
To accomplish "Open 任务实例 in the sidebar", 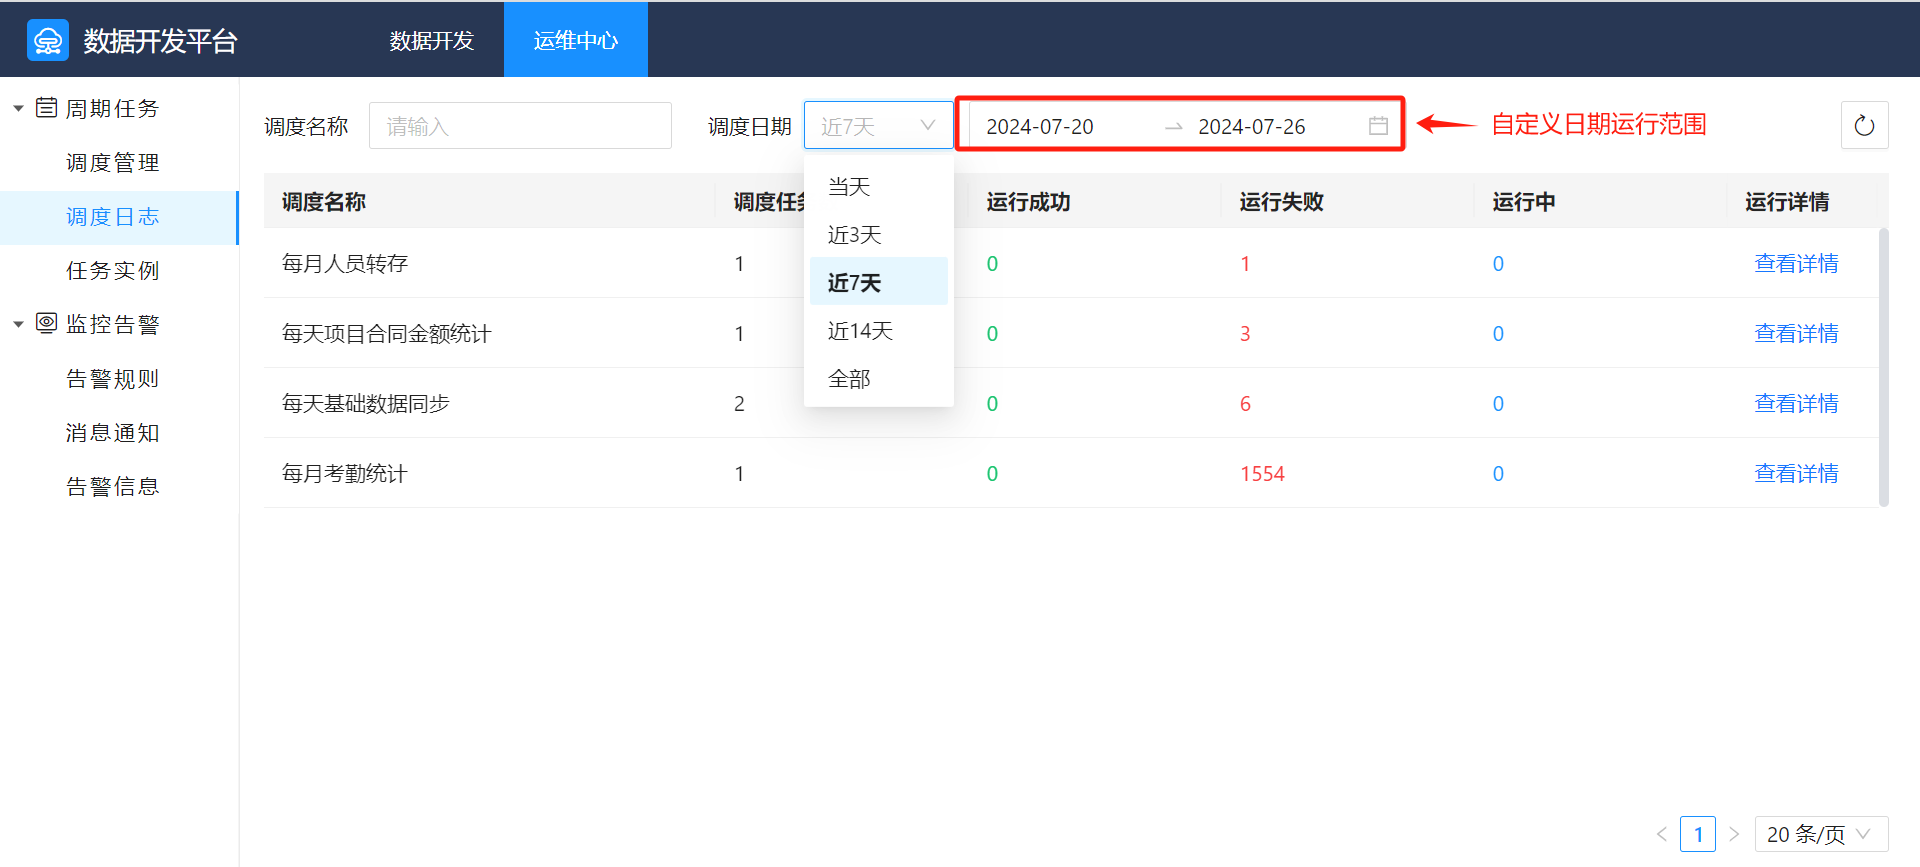I will coord(113,271).
